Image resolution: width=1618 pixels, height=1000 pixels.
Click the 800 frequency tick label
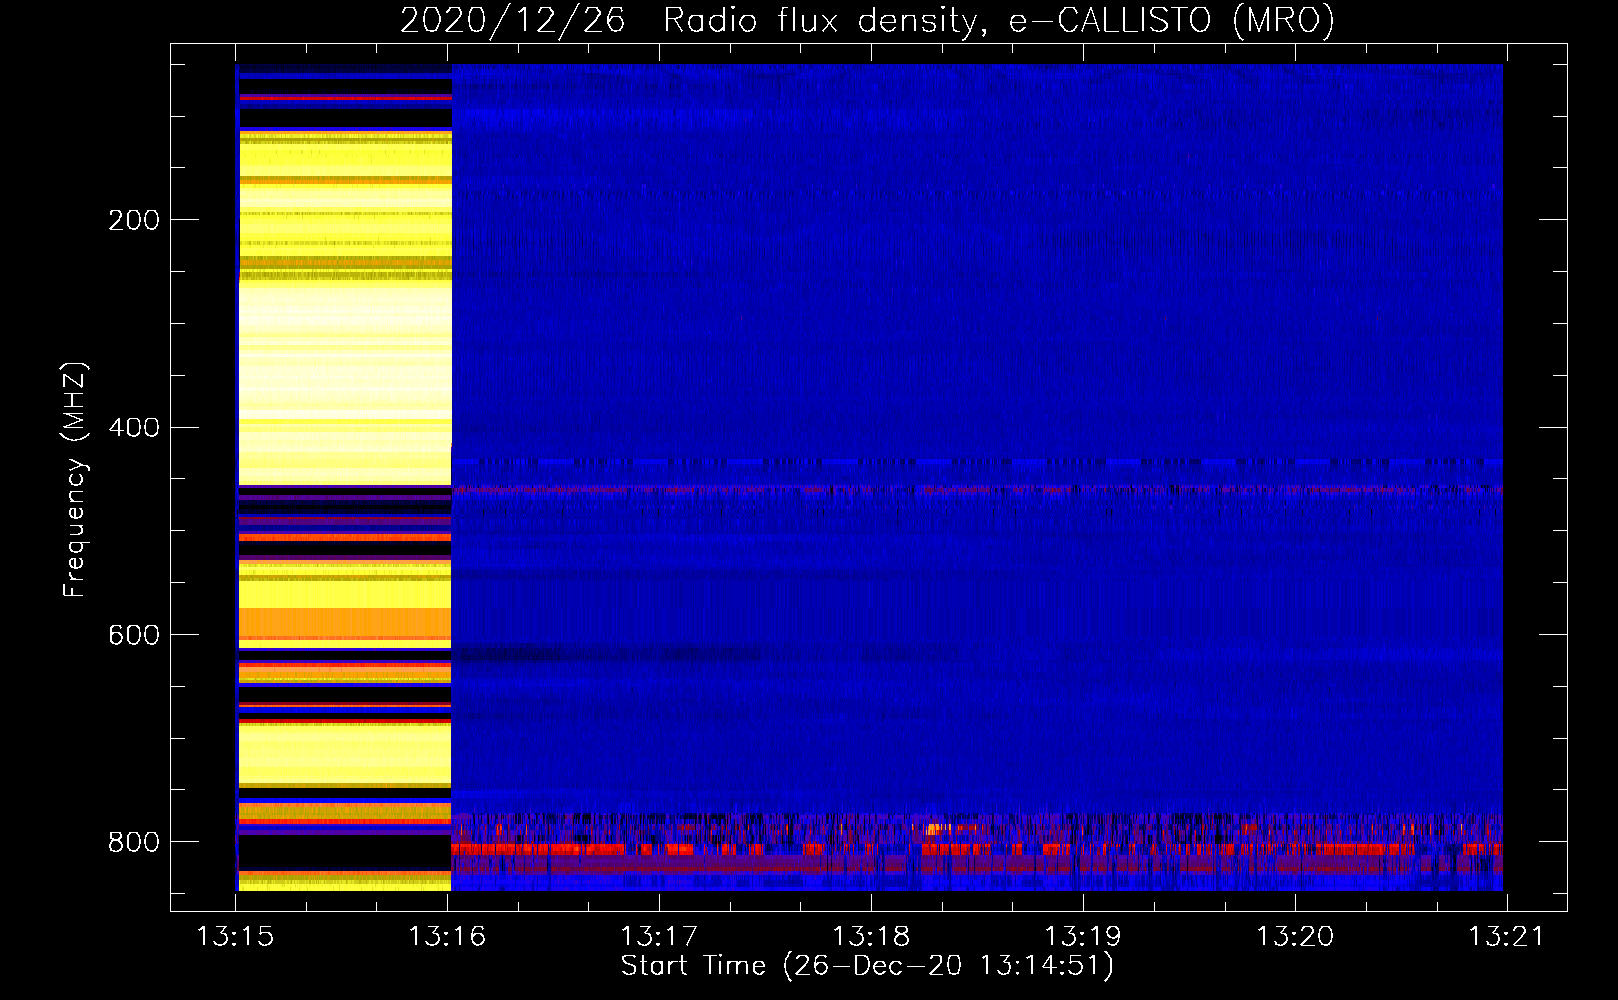(x=134, y=842)
